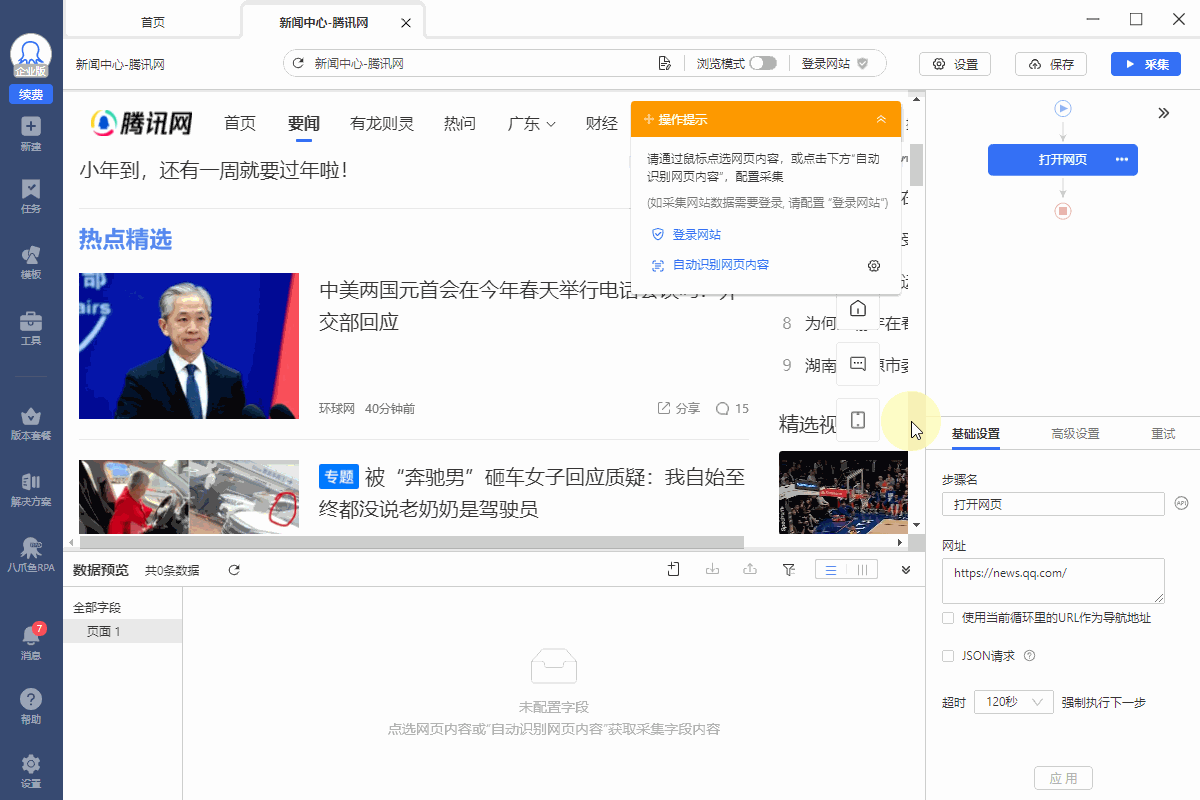Click the start play node in the workflow
The image size is (1200, 800).
point(1063,108)
